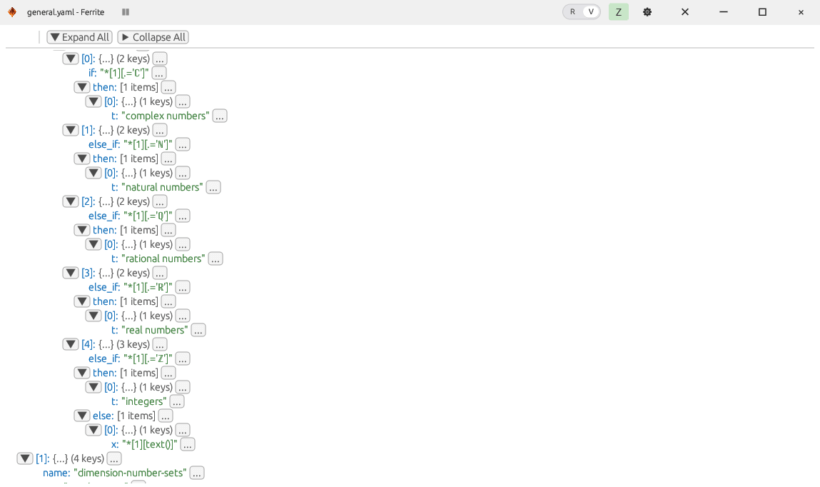Select the V view mode toggle
The width and height of the screenshot is (820, 487).
click(591, 12)
